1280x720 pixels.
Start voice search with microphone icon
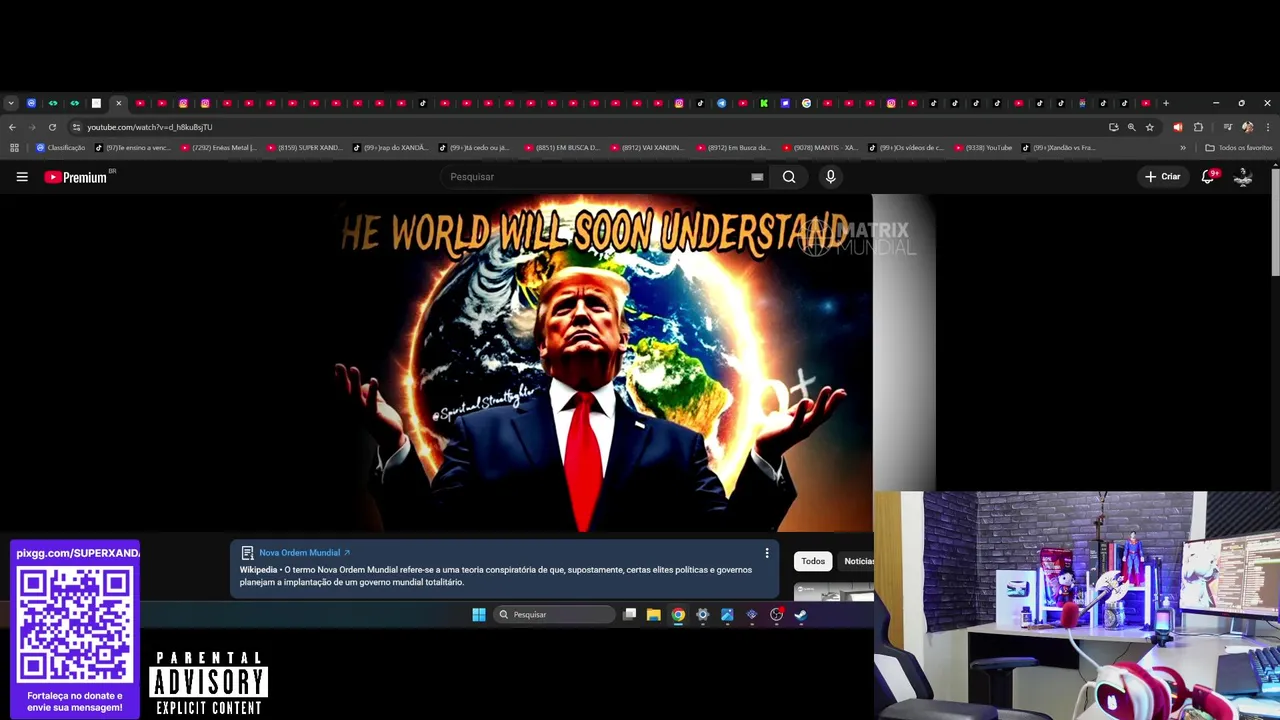pyautogui.click(x=830, y=177)
